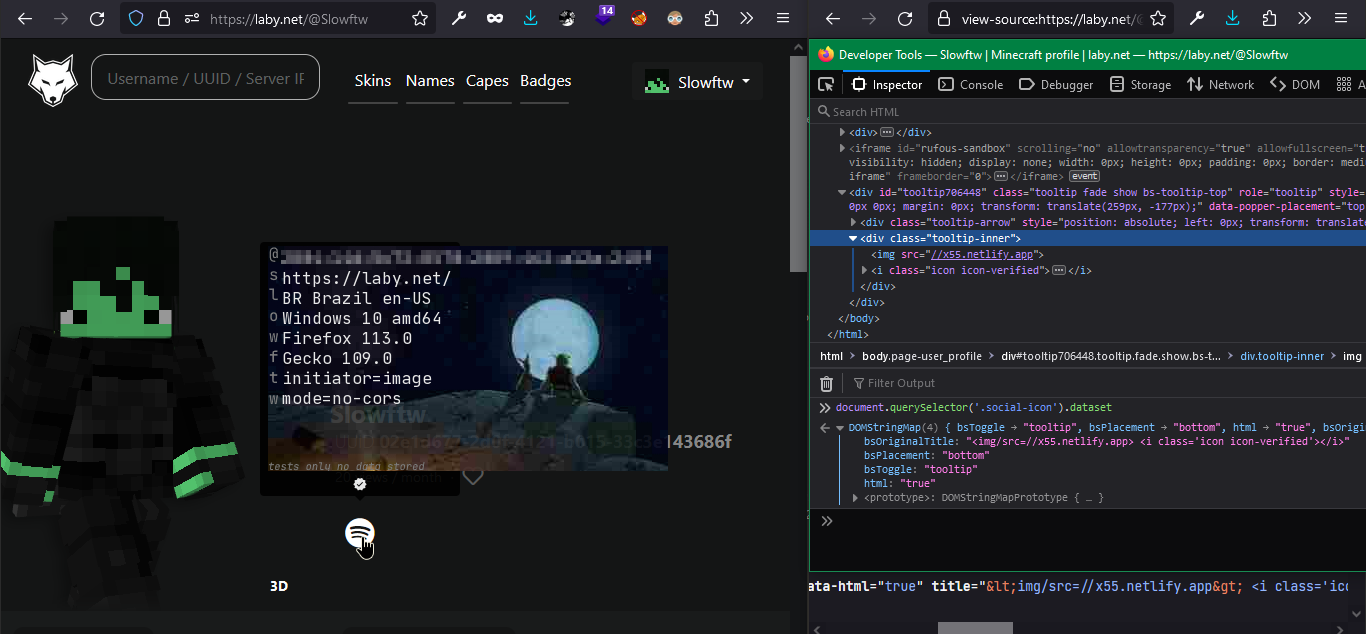
Task: Open the Capes page
Action: (x=487, y=81)
